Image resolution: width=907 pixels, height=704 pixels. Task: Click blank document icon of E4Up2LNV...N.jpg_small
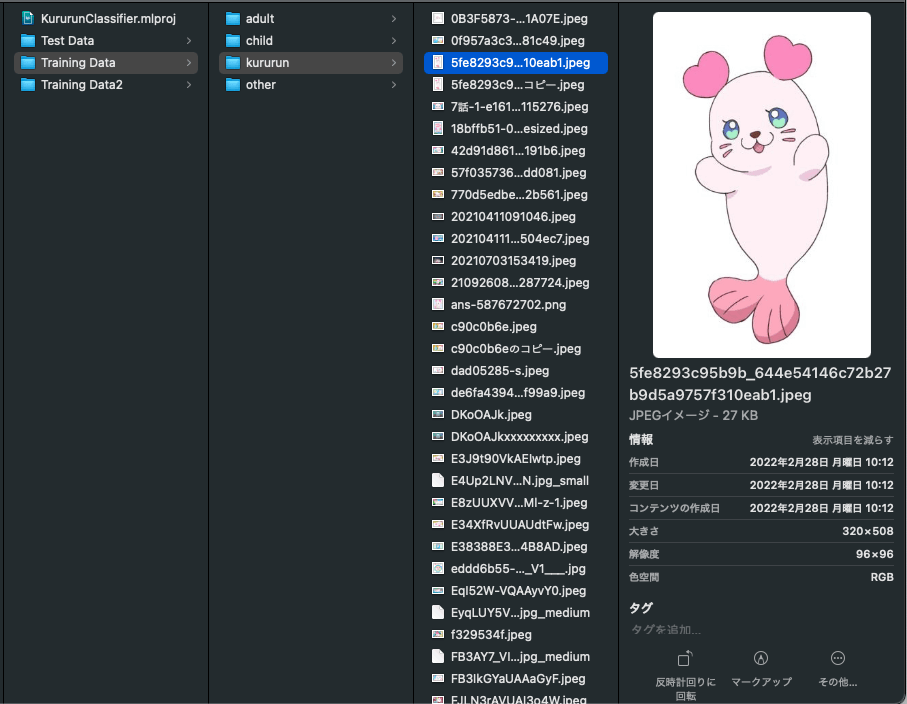tap(438, 480)
